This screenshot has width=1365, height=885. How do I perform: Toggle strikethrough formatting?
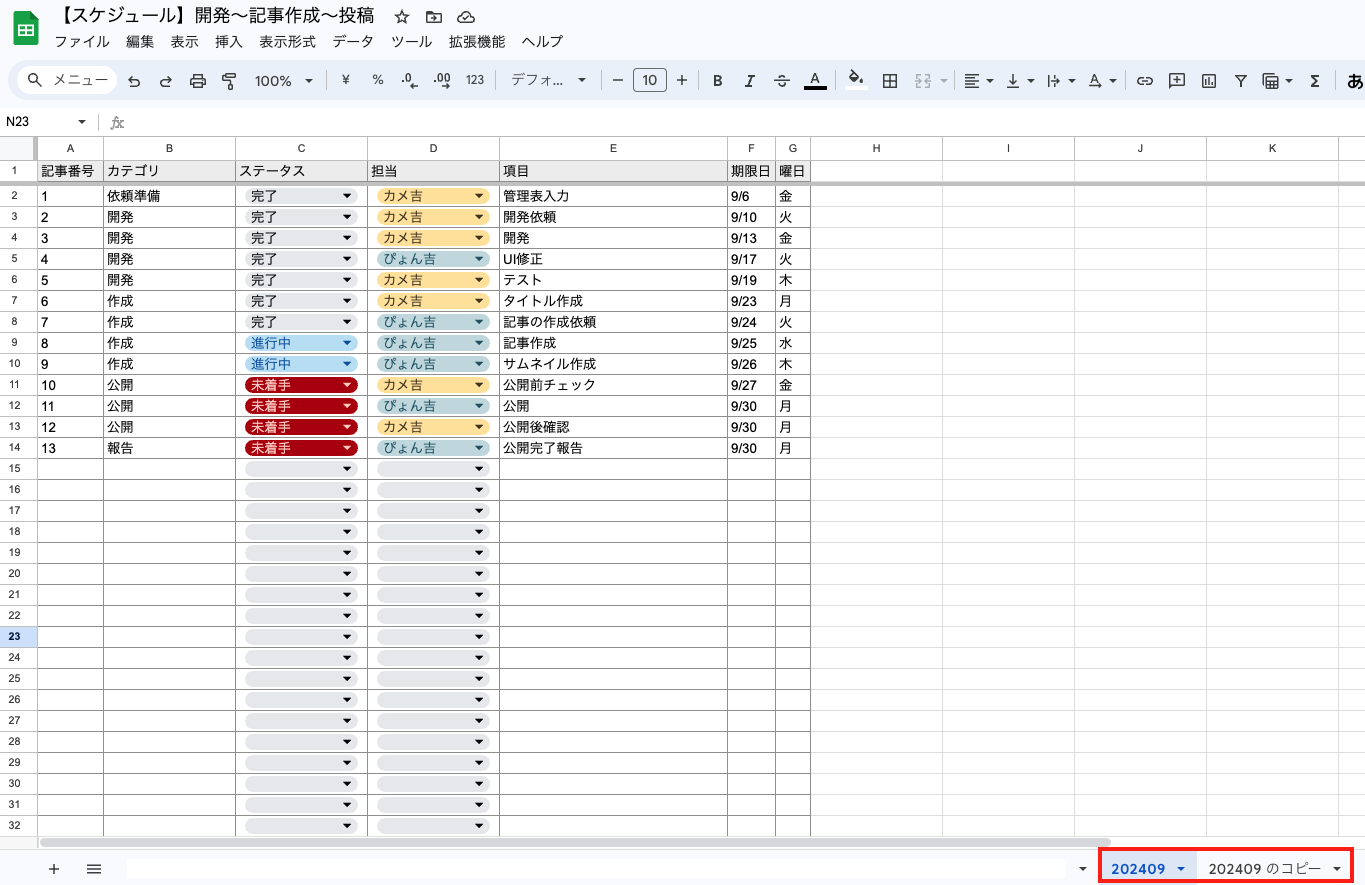click(782, 81)
